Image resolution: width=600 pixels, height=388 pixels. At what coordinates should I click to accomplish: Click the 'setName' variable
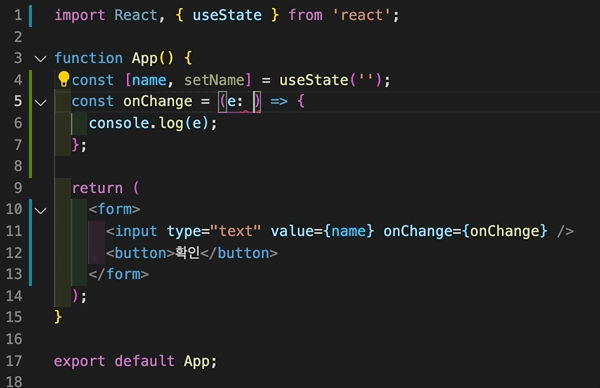214,80
